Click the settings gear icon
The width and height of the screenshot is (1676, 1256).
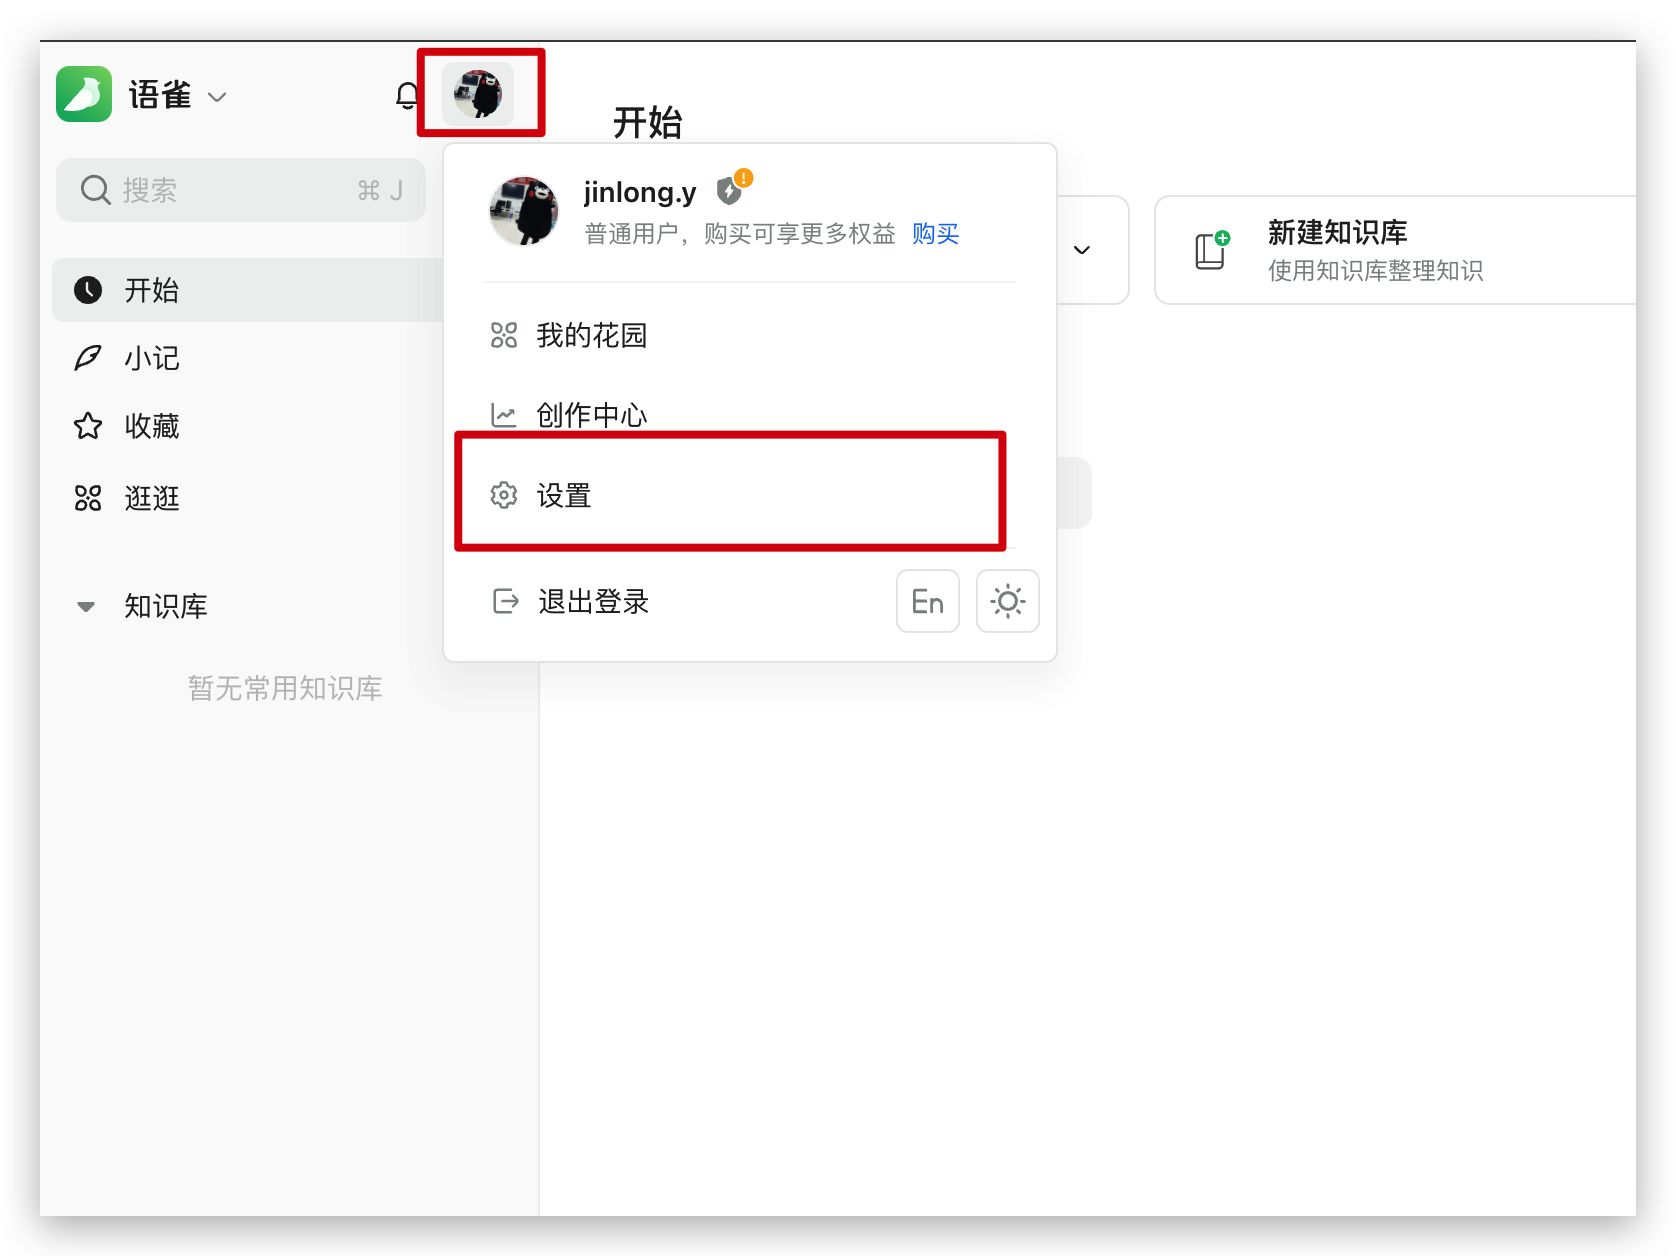[x=504, y=495]
